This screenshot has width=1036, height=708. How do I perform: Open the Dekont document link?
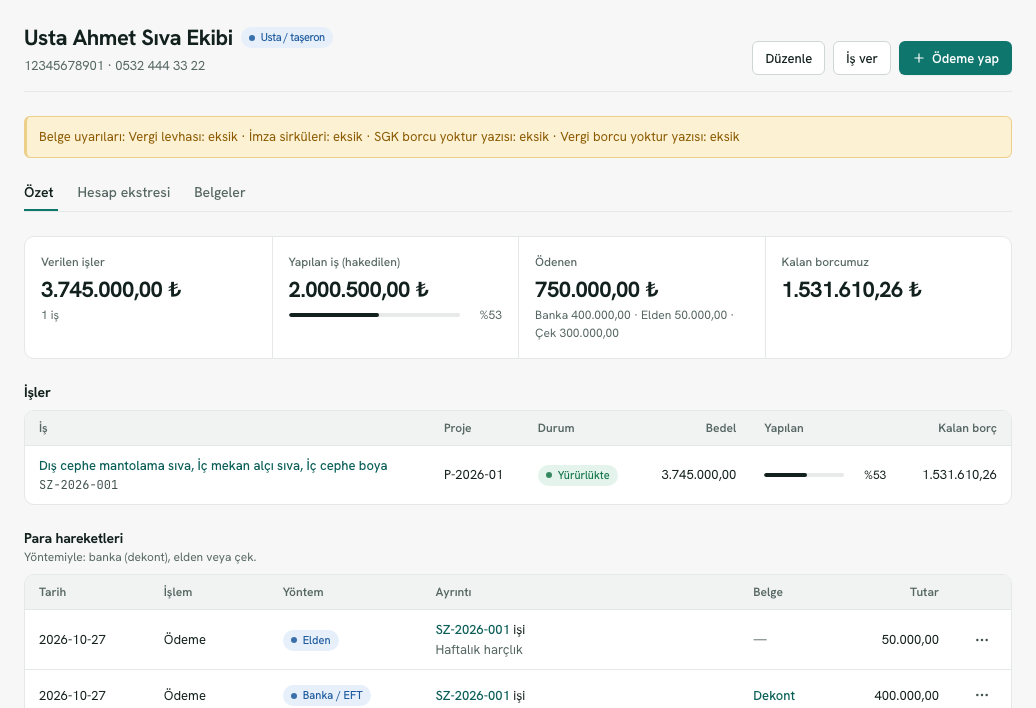tap(774, 695)
